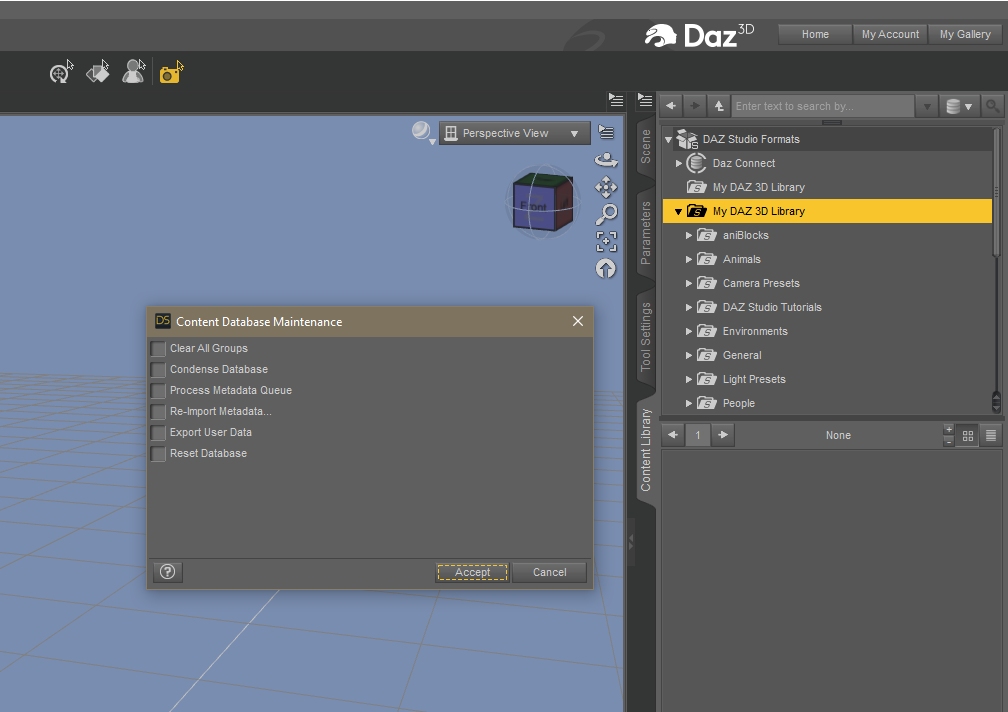This screenshot has width=1008, height=712.
Task: Select the Active Pose tool icon
Action: tap(134, 72)
